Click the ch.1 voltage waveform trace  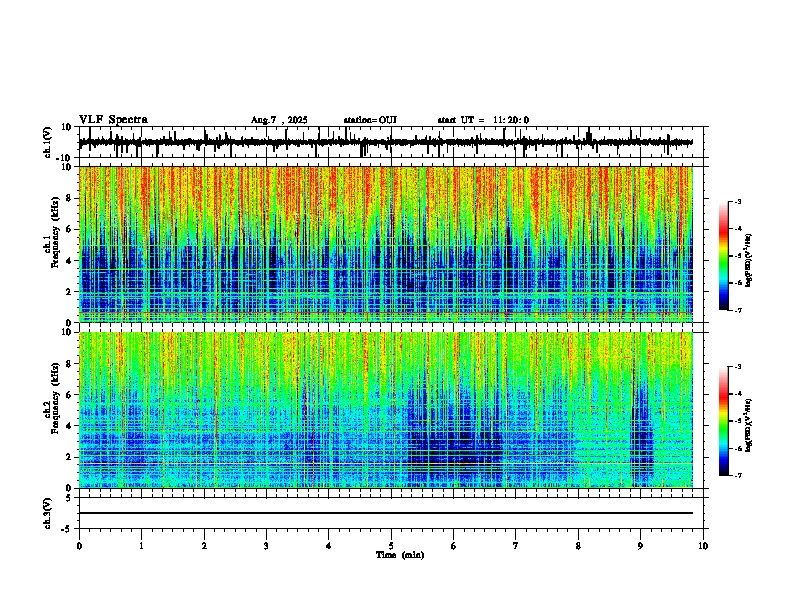point(386,142)
